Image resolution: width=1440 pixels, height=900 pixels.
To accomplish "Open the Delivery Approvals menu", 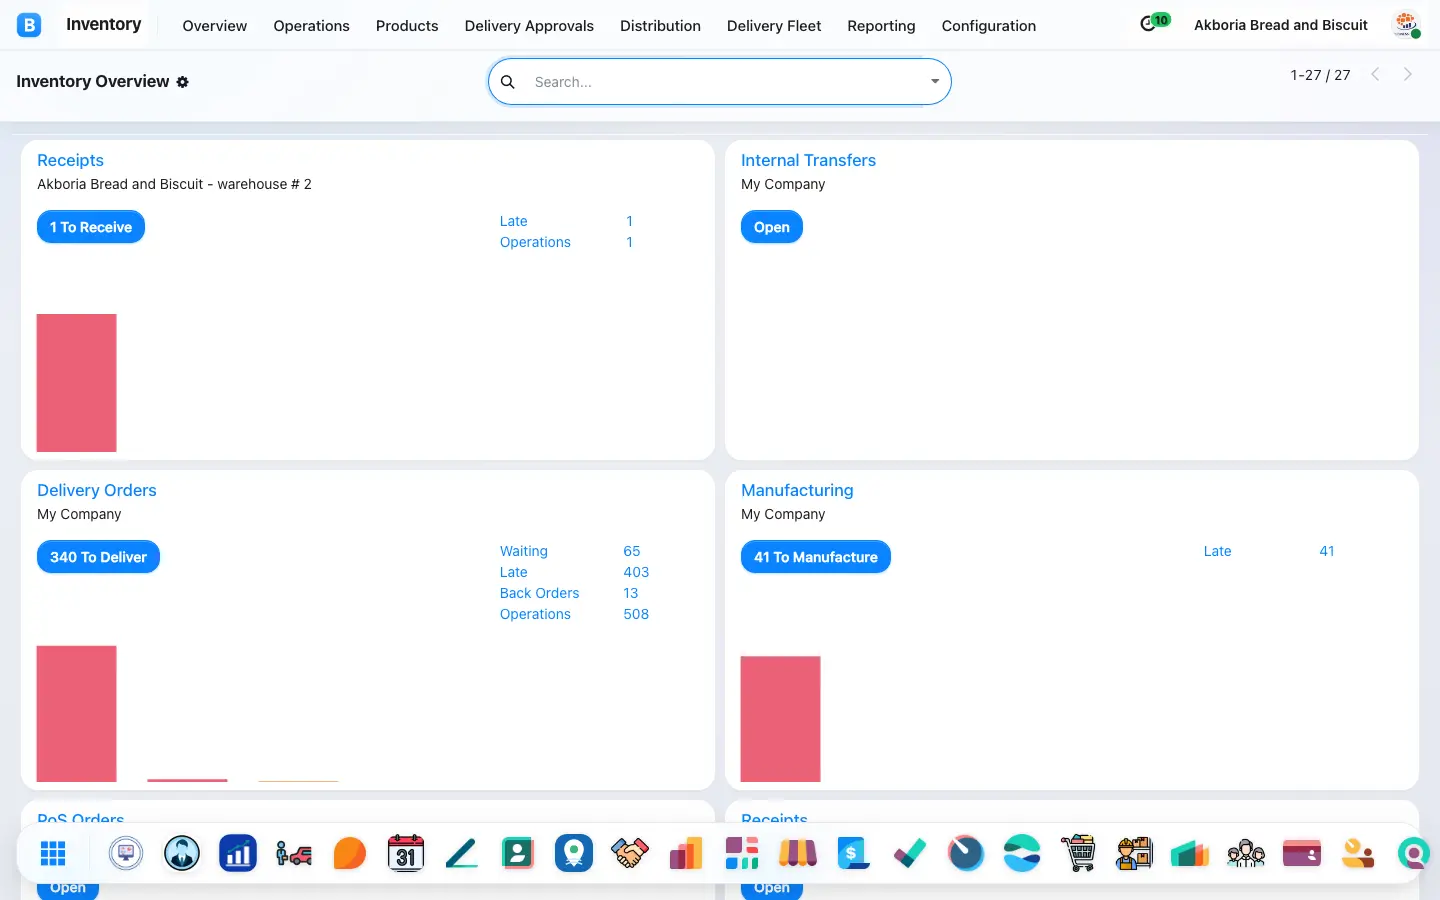I will (529, 26).
